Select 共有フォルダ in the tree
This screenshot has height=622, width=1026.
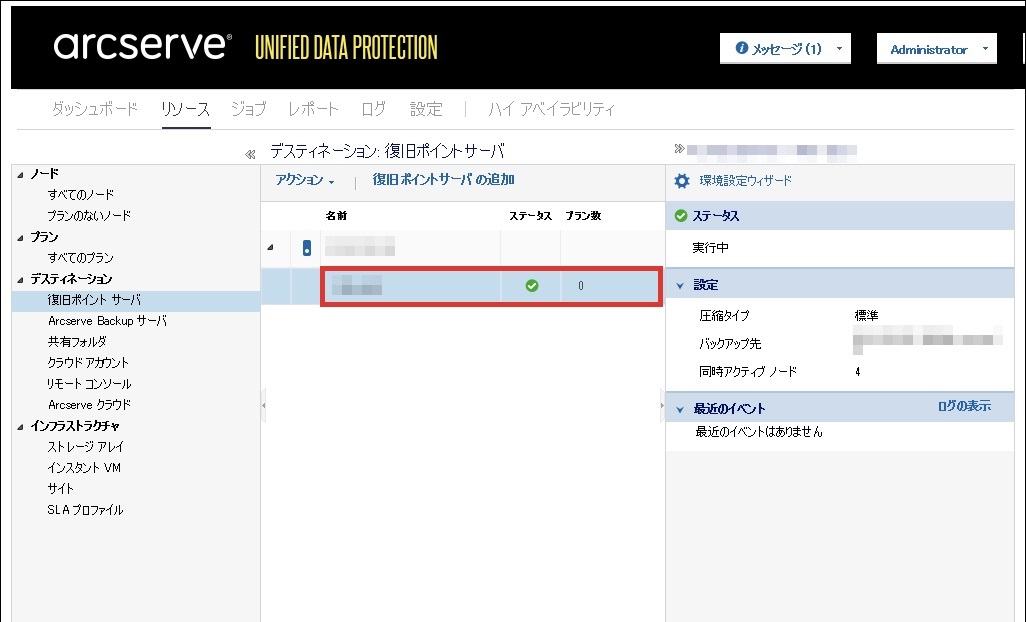coord(77,342)
